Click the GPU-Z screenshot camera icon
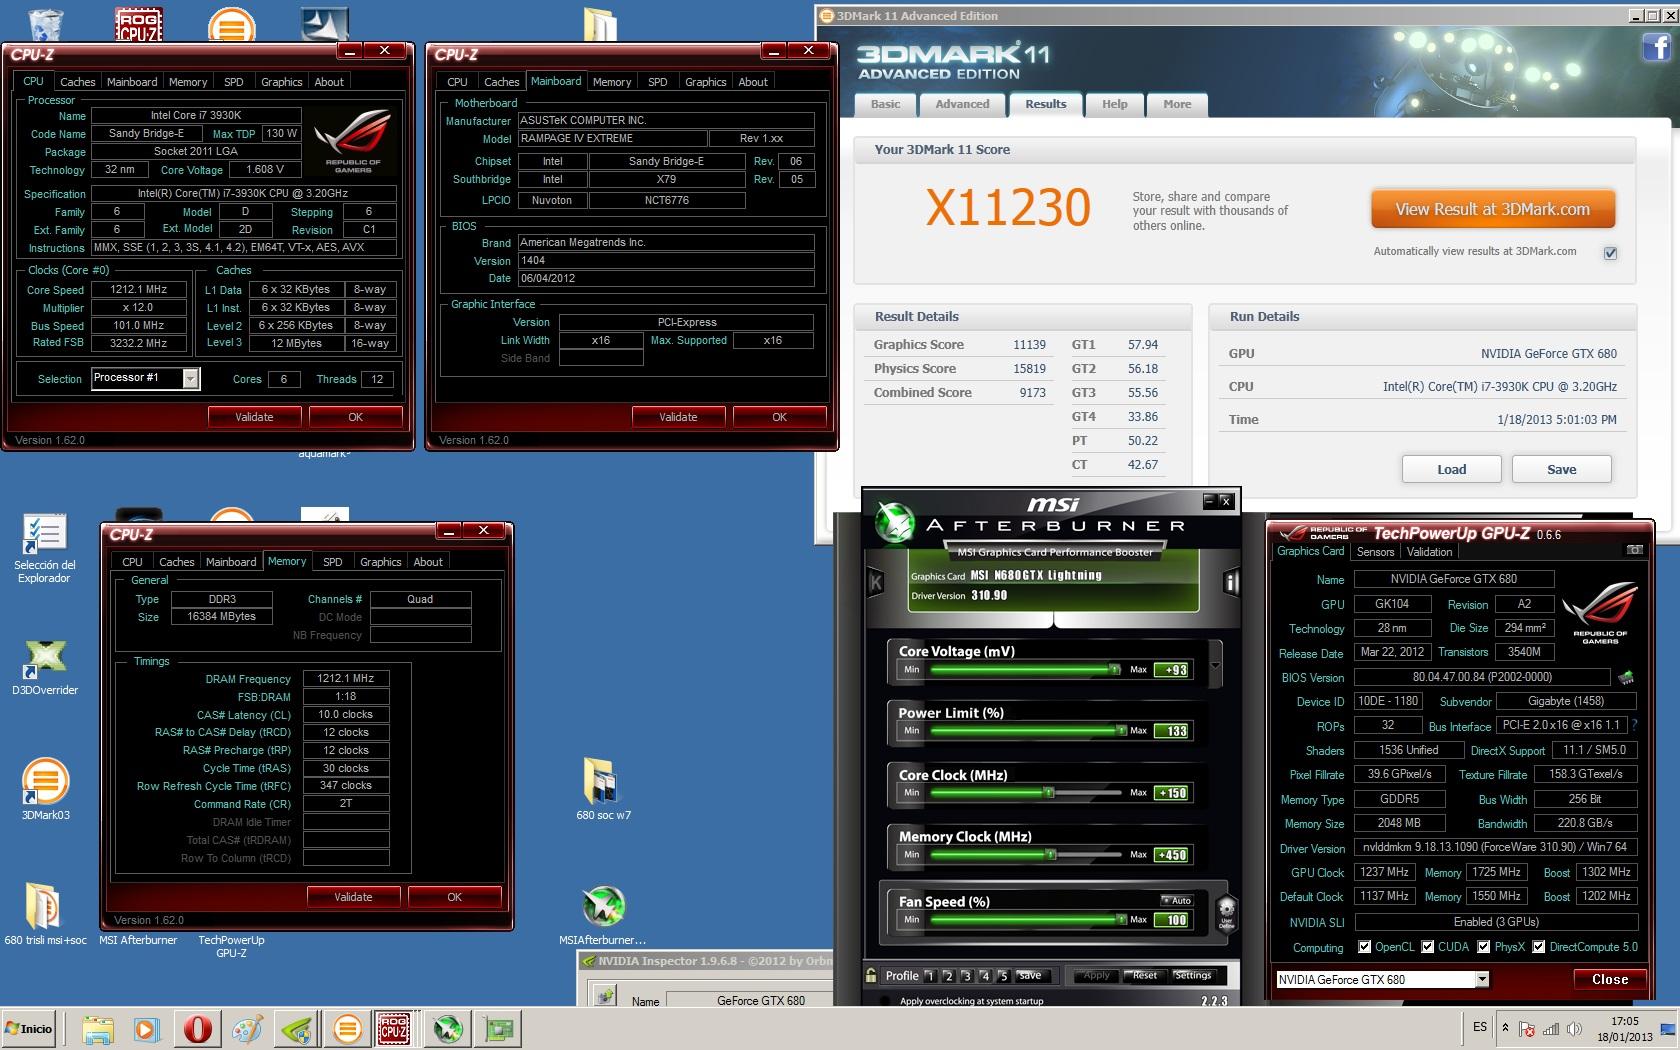 tap(1635, 550)
